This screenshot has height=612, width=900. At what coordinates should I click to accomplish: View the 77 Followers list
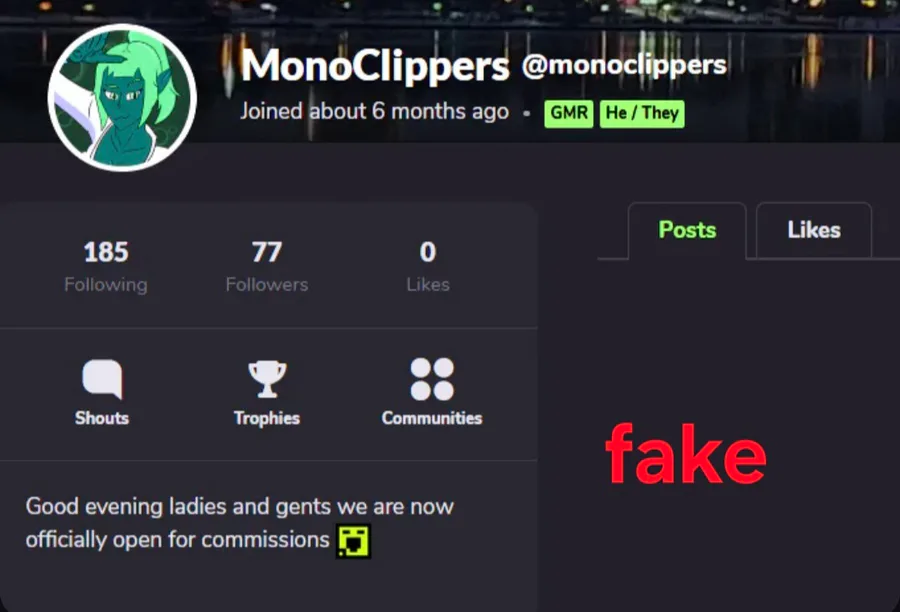point(267,267)
